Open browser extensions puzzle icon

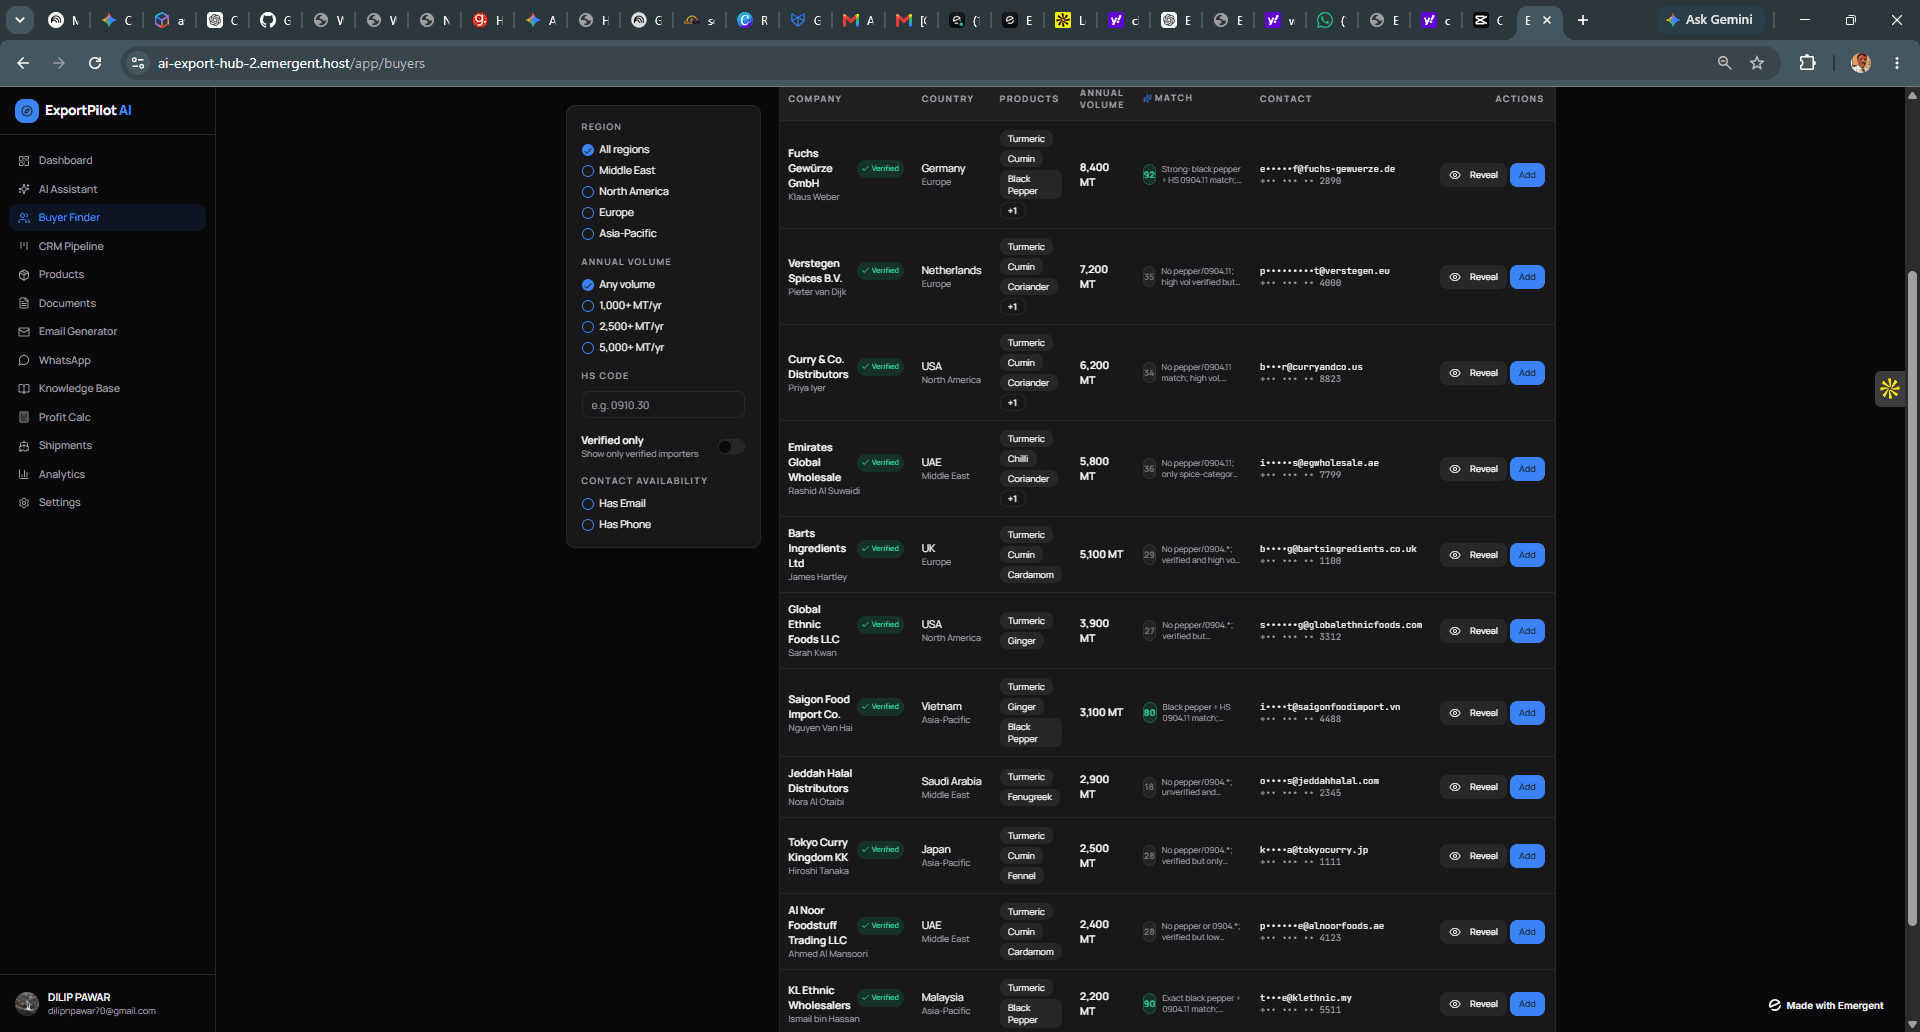[x=1807, y=63]
